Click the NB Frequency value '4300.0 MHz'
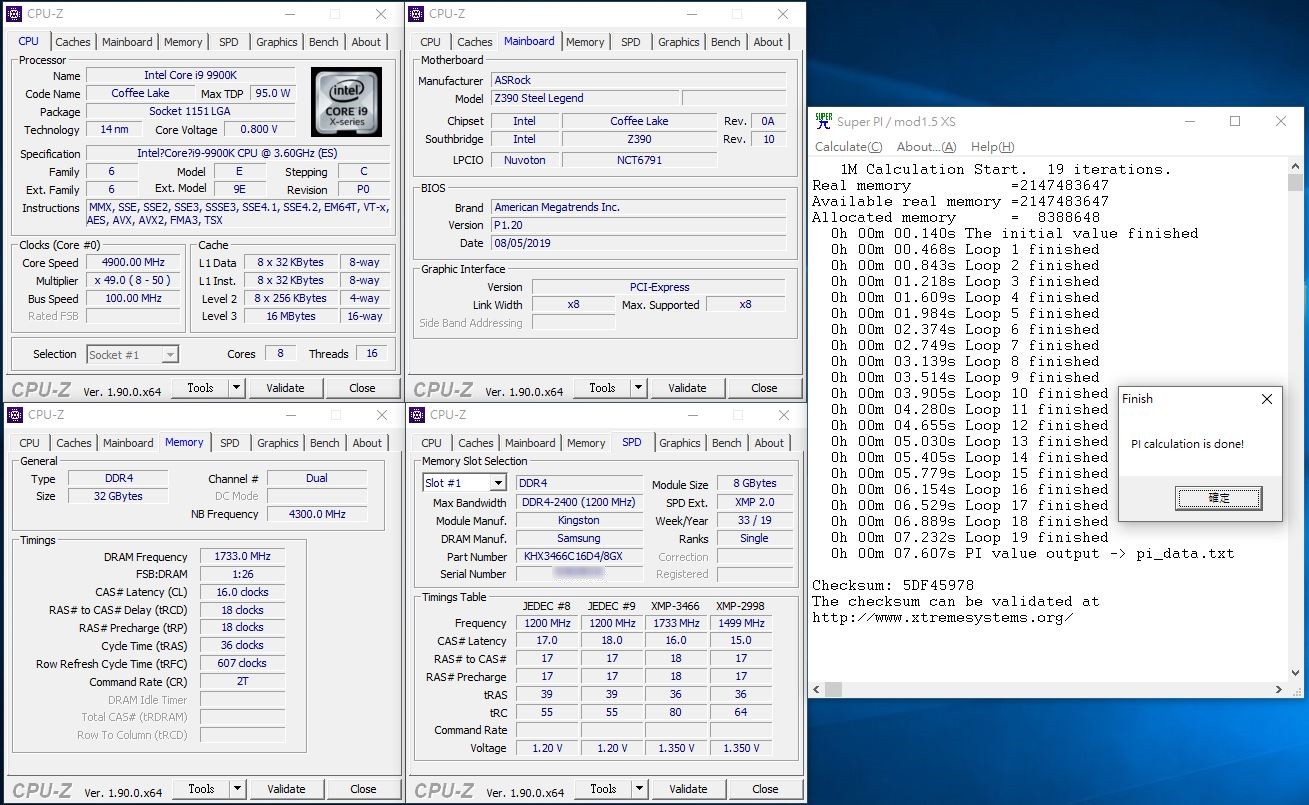 317,514
